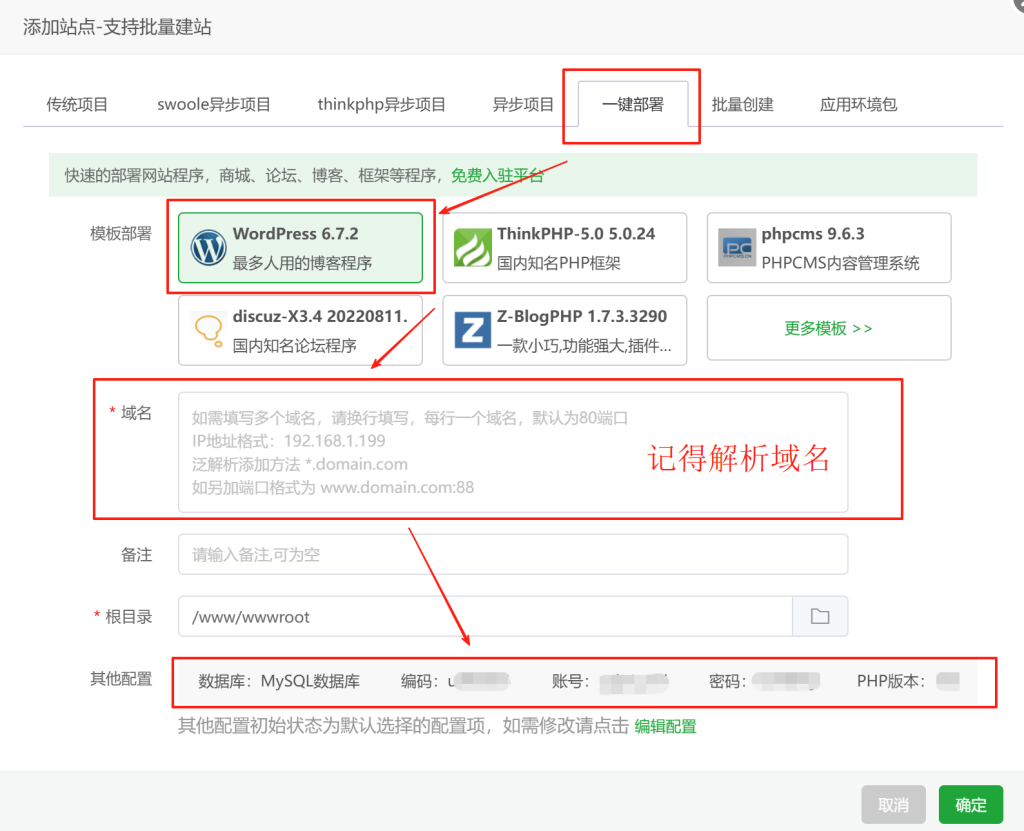Click the 备注 remark input field

(513, 555)
